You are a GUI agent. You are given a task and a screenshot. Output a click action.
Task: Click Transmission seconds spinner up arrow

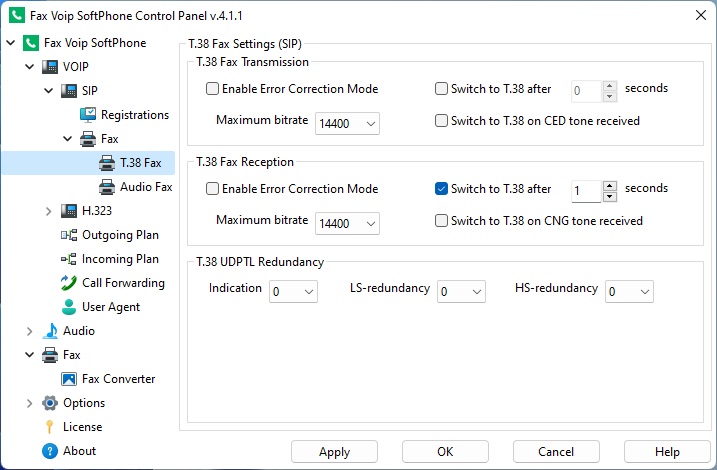(610, 85)
